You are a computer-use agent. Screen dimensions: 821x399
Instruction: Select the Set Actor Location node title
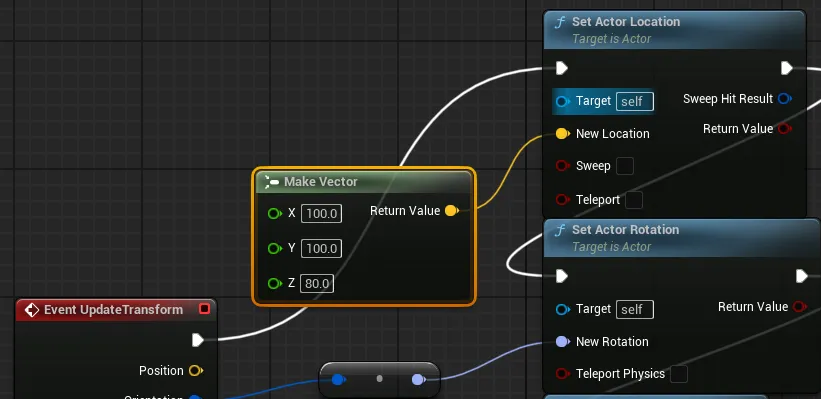(x=626, y=21)
